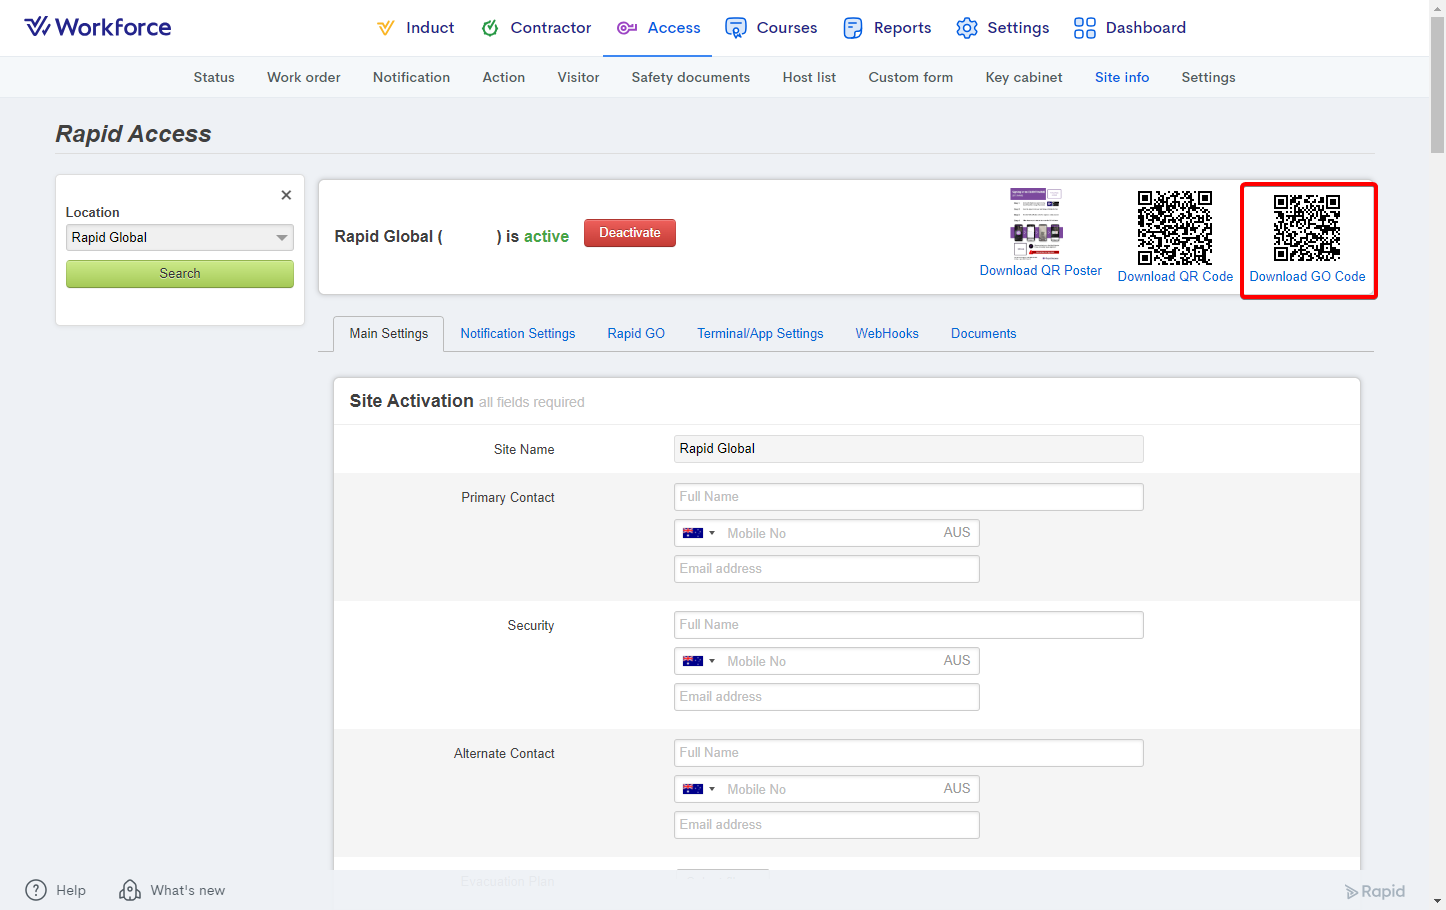Open the Induct section icon
The width and height of the screenshot is (1446, 910).
tap(386, 28)
